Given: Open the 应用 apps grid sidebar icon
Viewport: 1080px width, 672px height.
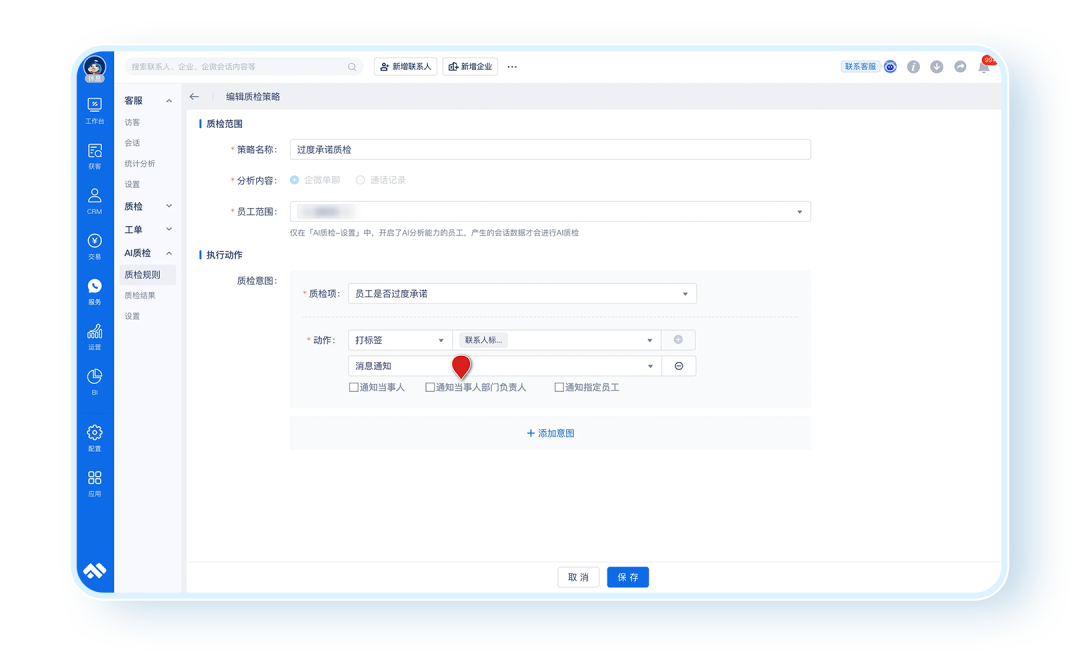Looking at the screenshot, I should pyautogui.click(x=94, y=483).
